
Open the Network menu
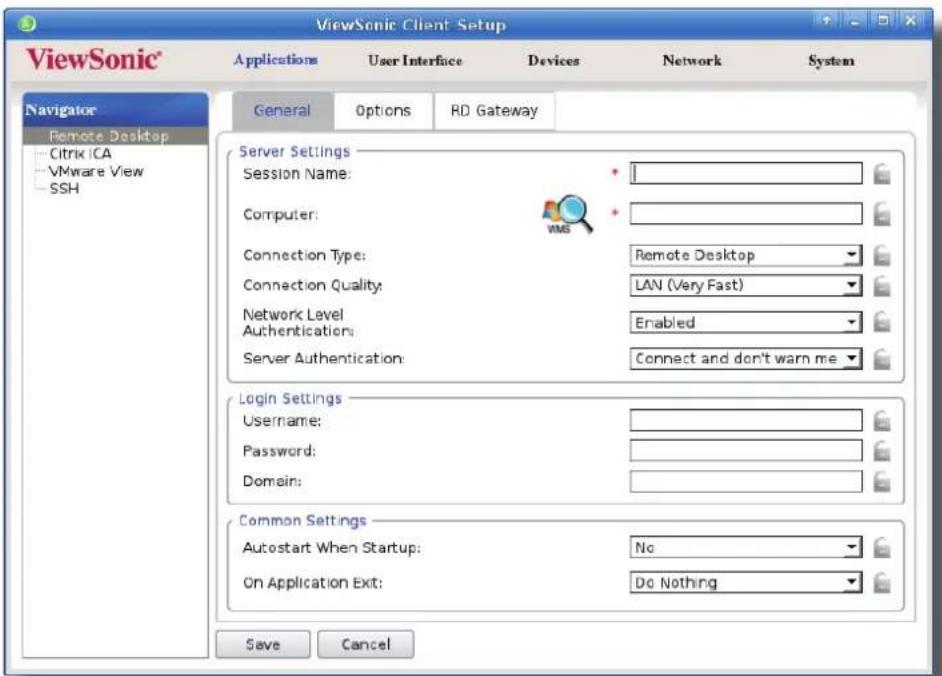[692, 61]
